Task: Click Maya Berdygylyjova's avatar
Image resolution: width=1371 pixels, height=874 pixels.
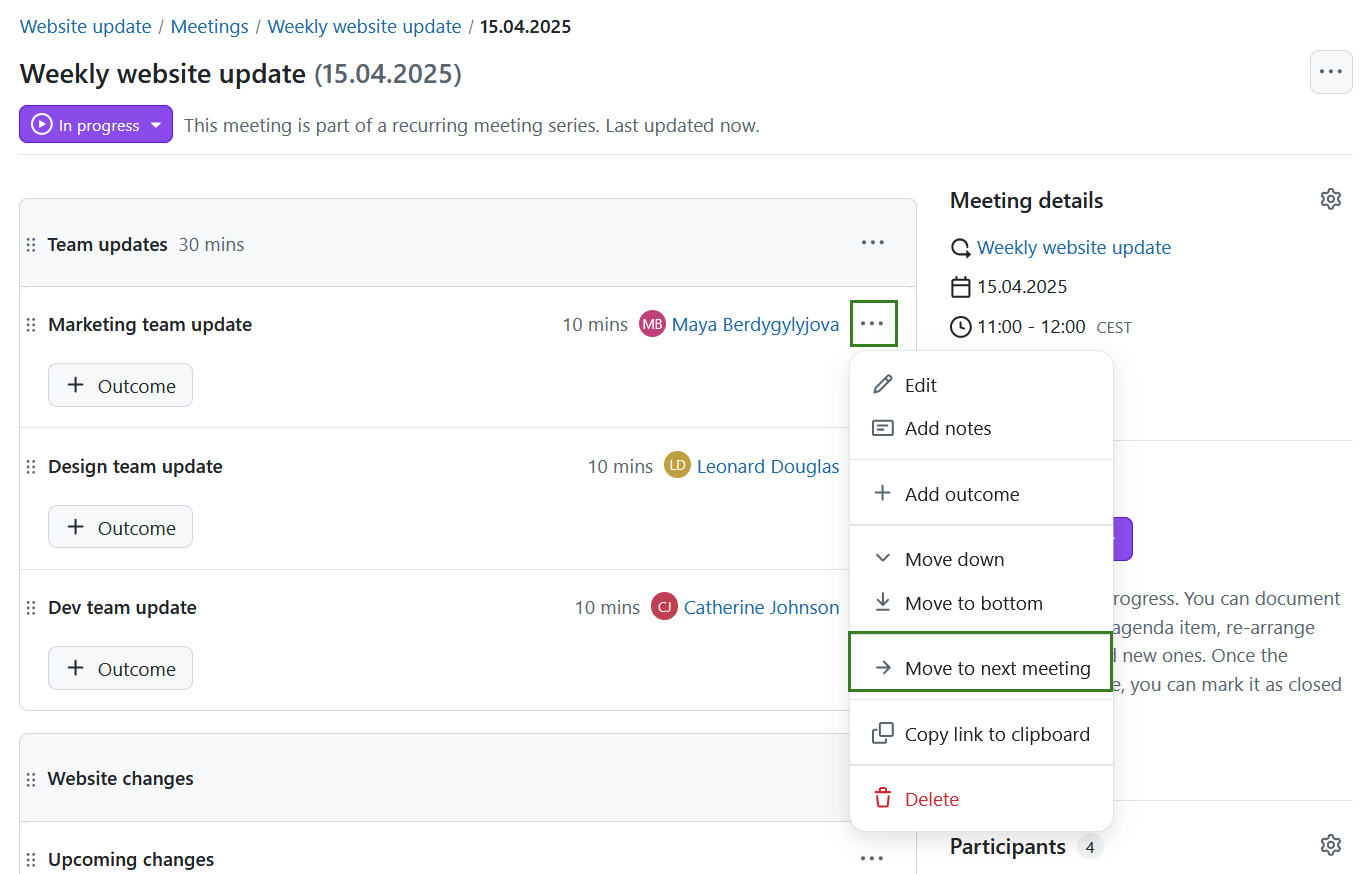Action: click(x=651, y=323)
